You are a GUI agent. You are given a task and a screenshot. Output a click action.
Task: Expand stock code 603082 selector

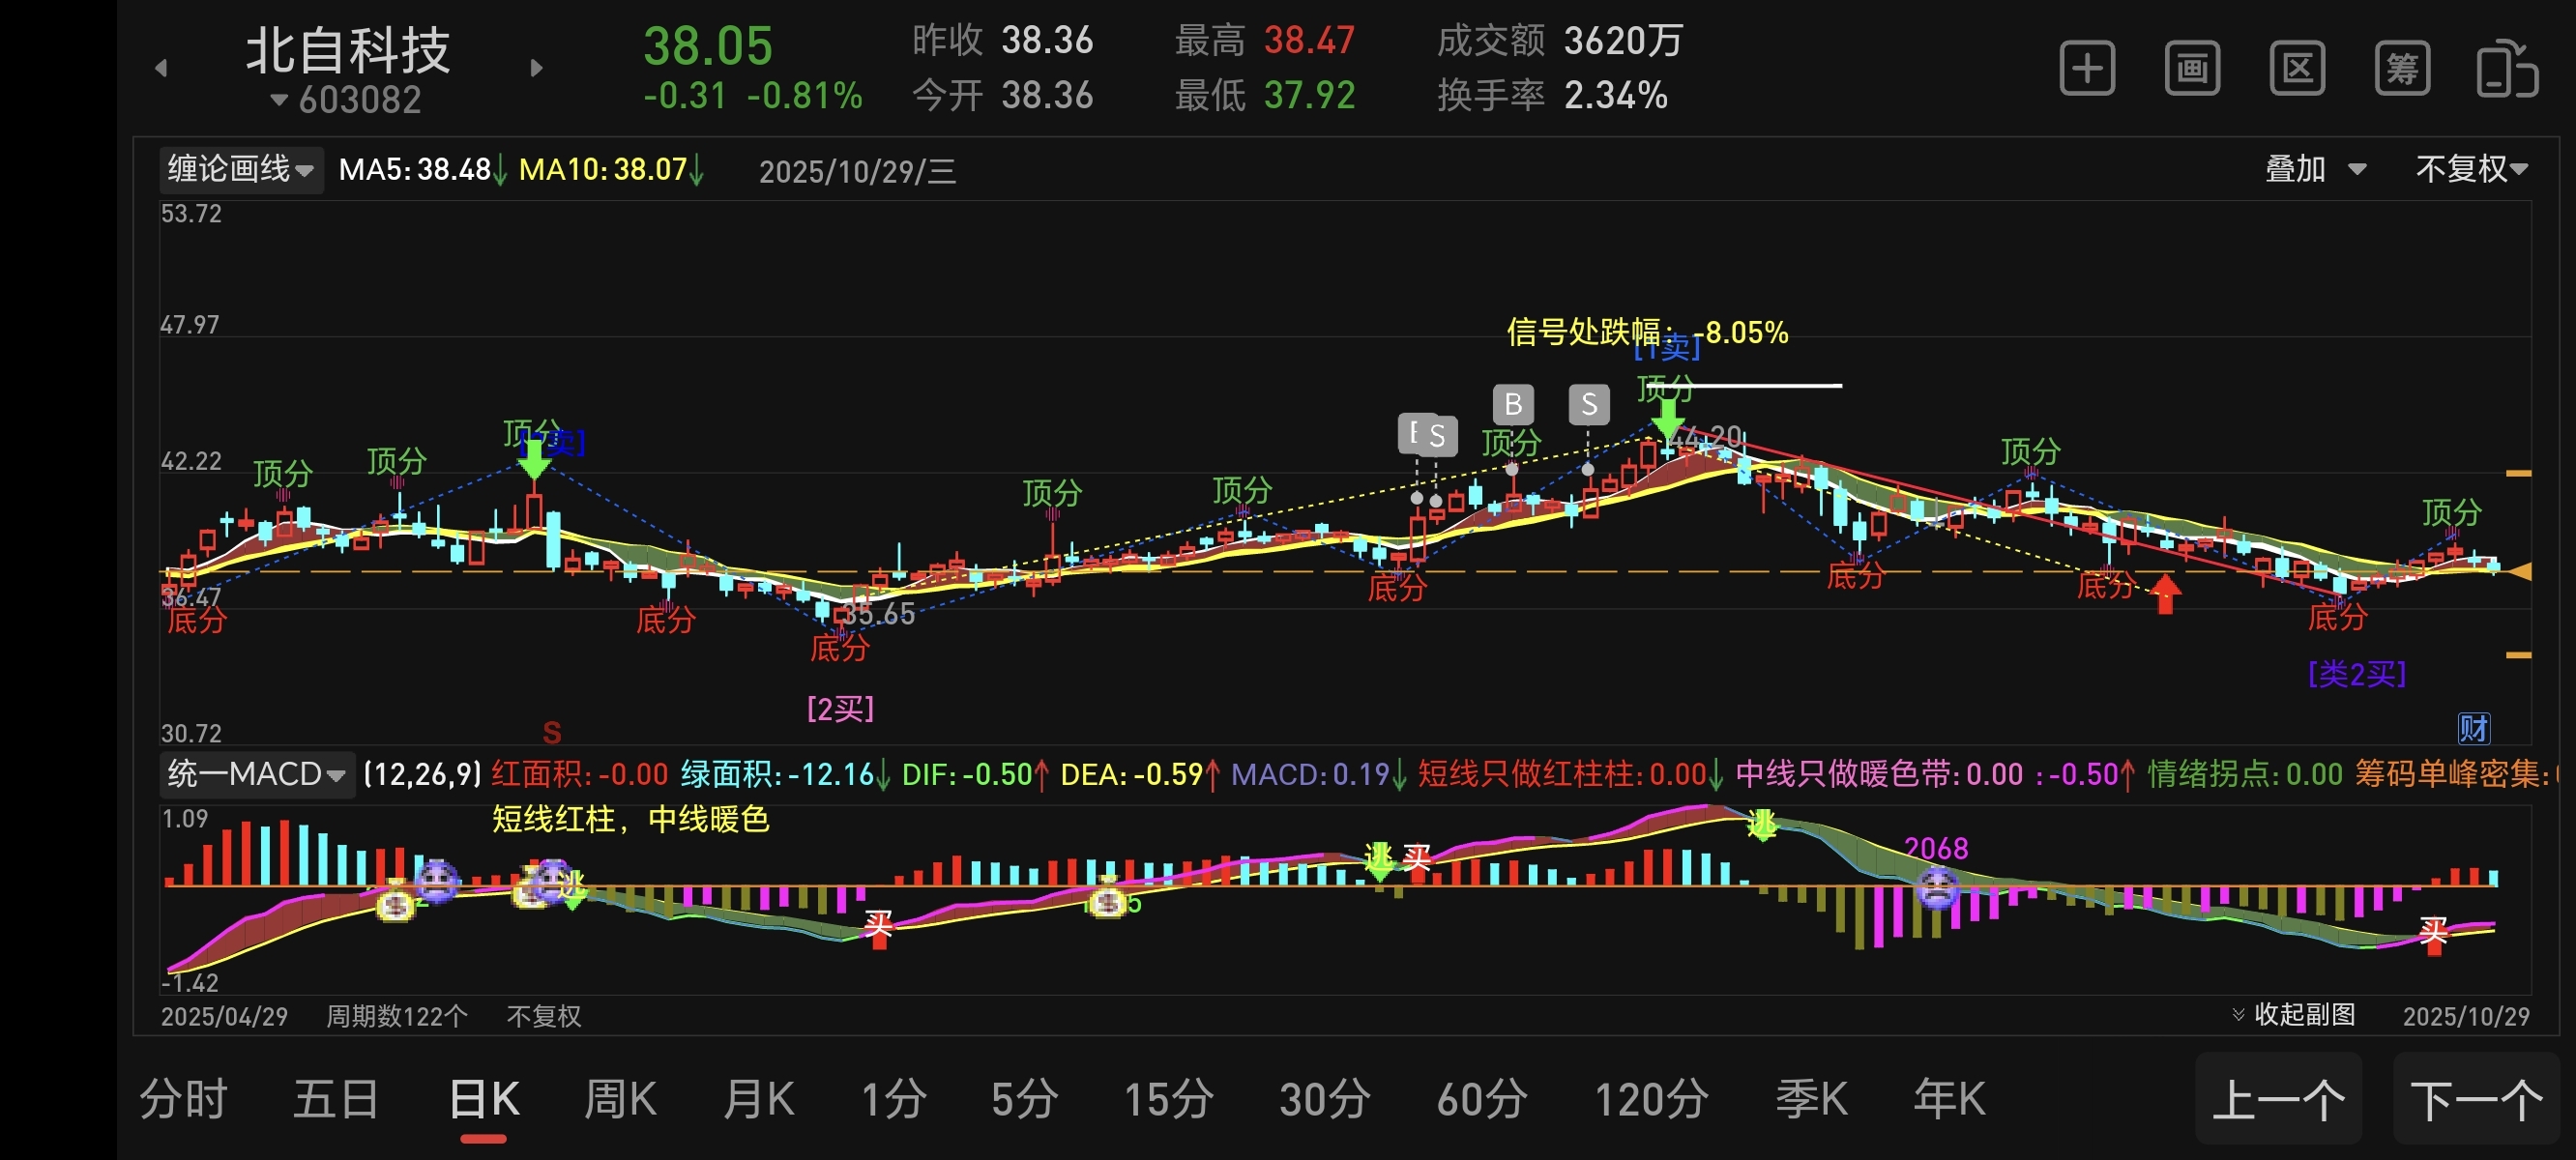[346, 100]
